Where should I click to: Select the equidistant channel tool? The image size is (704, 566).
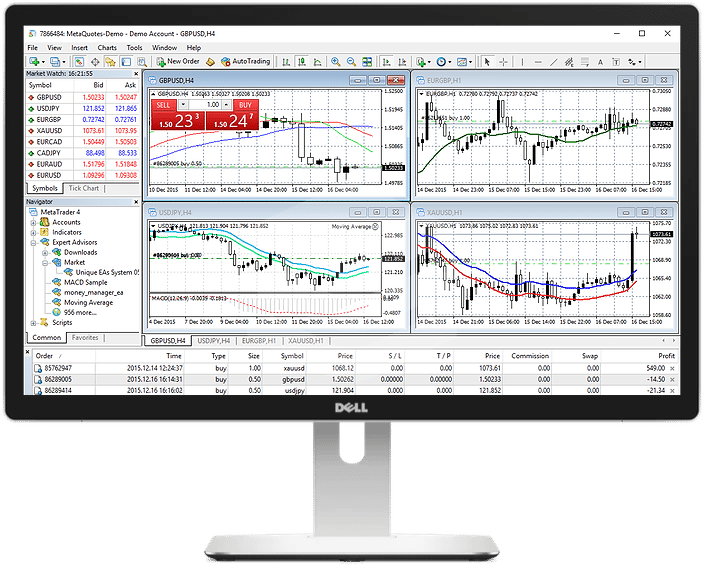[x=569, y=61]
